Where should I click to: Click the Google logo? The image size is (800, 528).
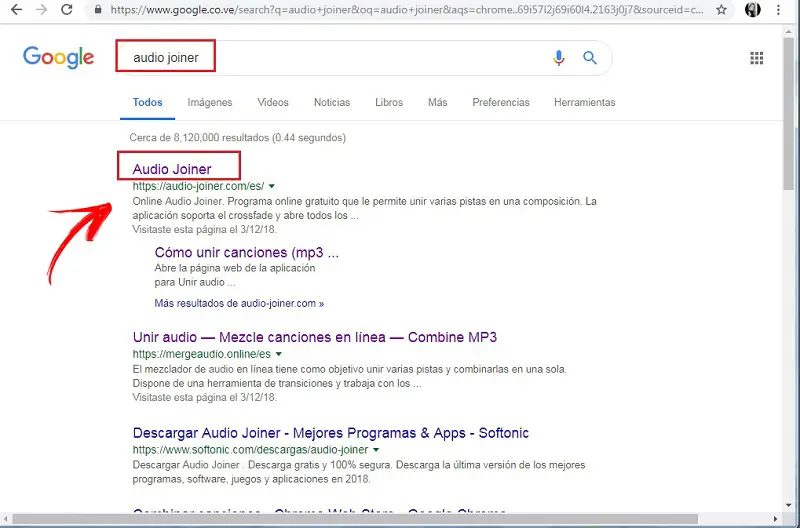pos(59,57)
